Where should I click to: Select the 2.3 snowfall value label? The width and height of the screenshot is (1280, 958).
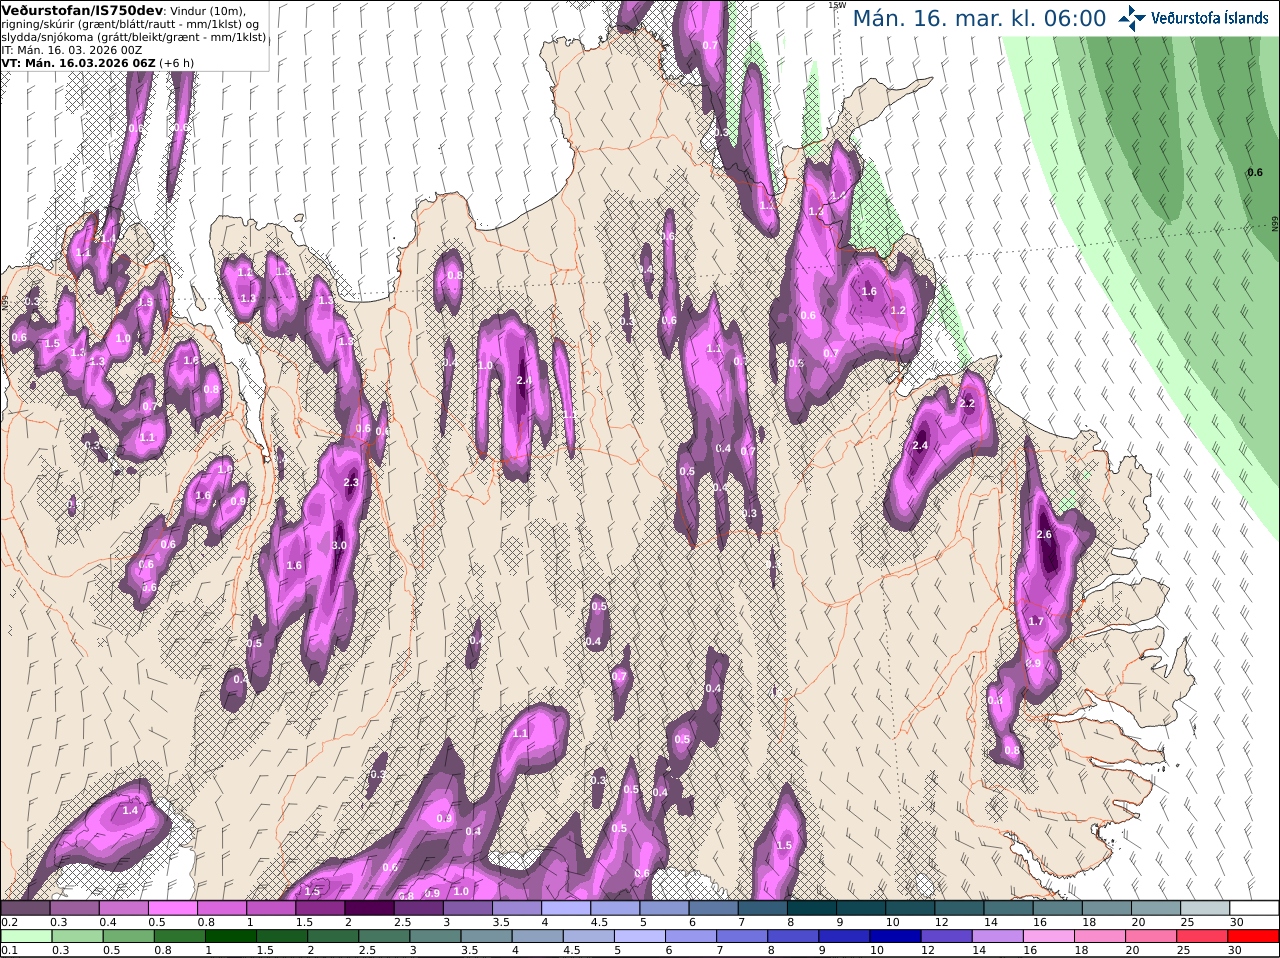coord(350,482)
